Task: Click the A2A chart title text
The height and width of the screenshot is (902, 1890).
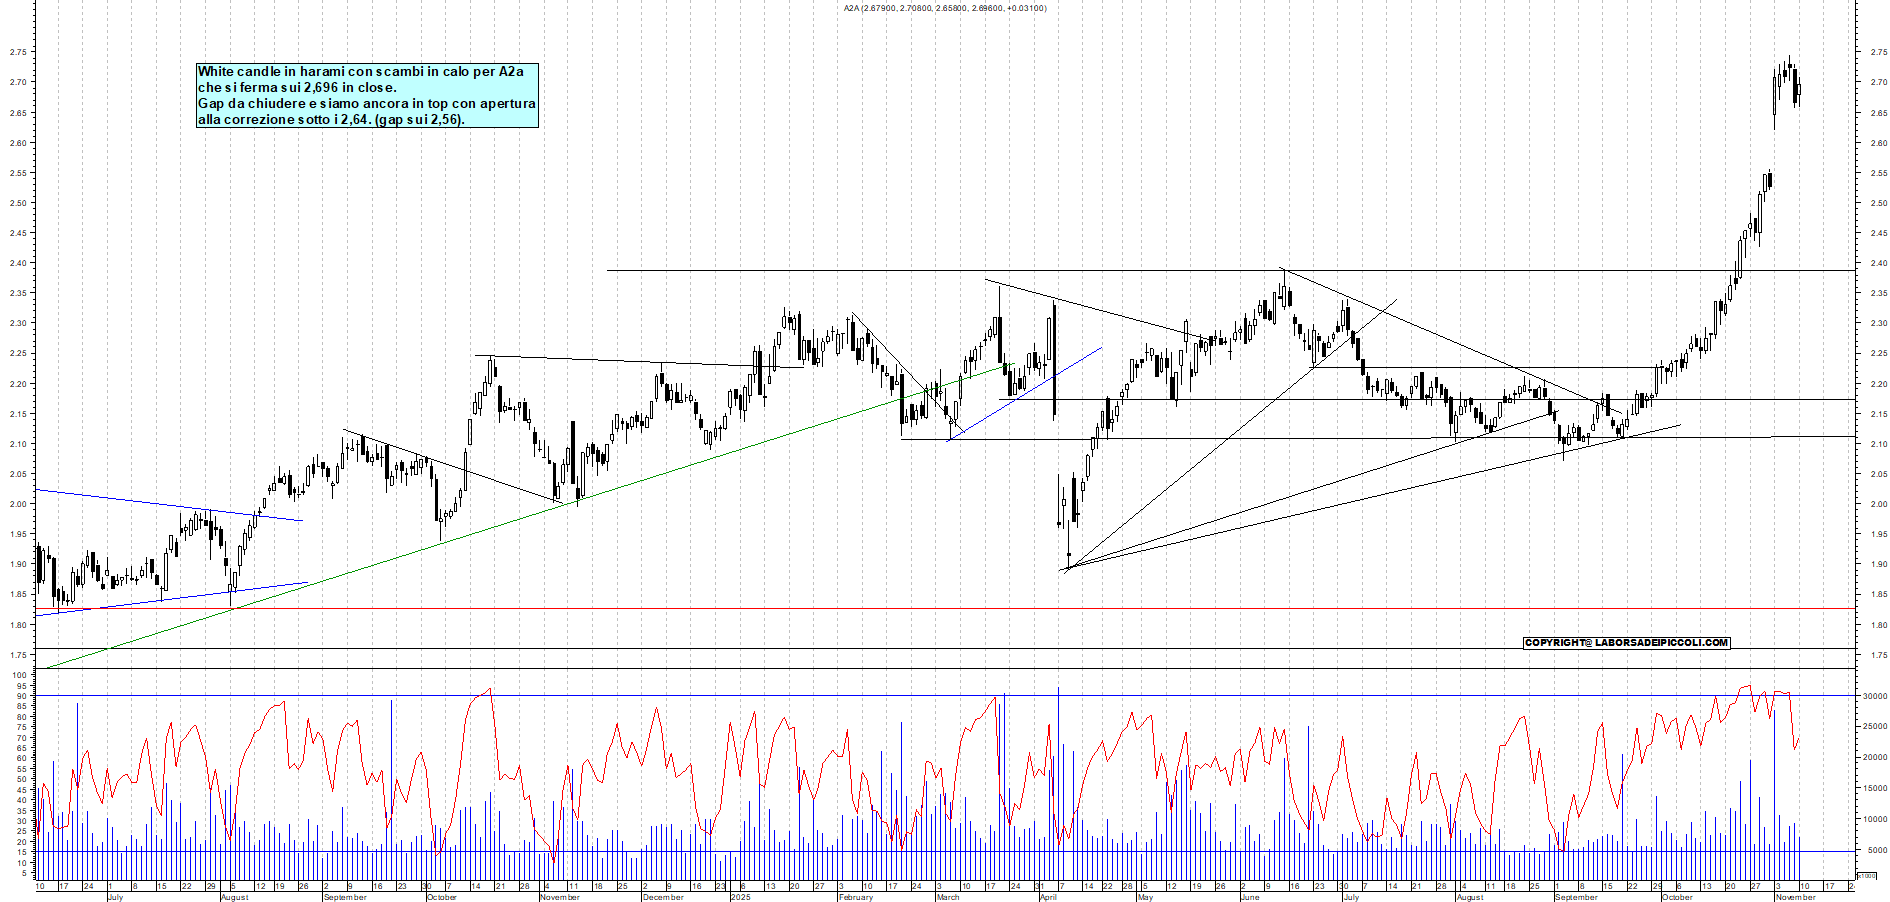Action: click(x=945, y=8)
